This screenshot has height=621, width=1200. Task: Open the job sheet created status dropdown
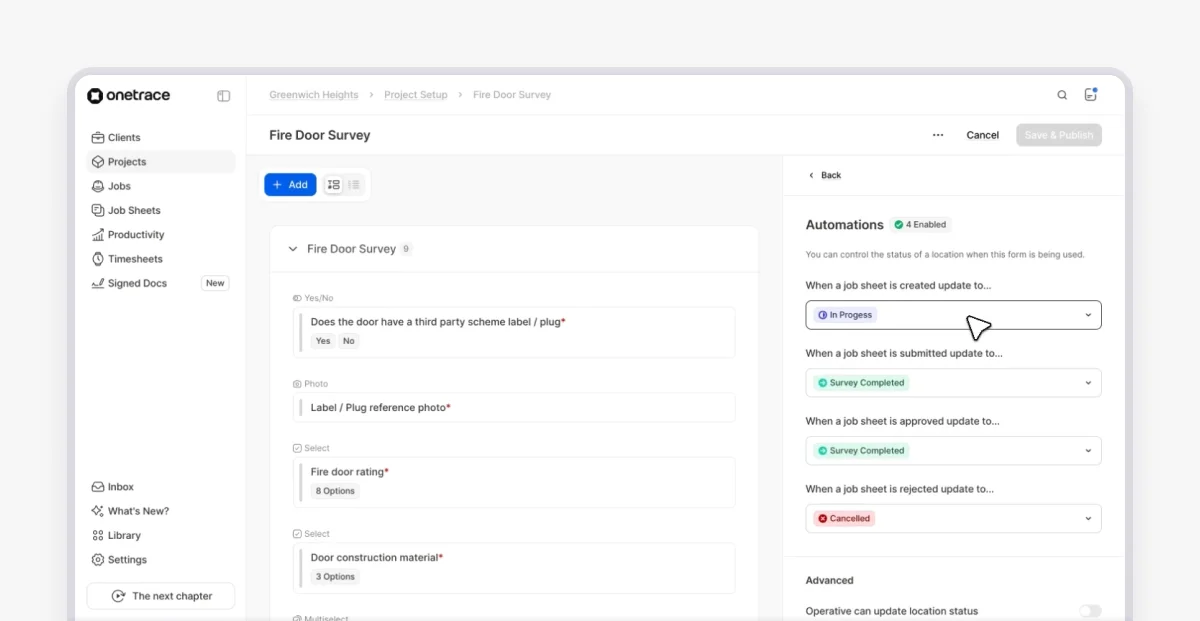[953, 315]
